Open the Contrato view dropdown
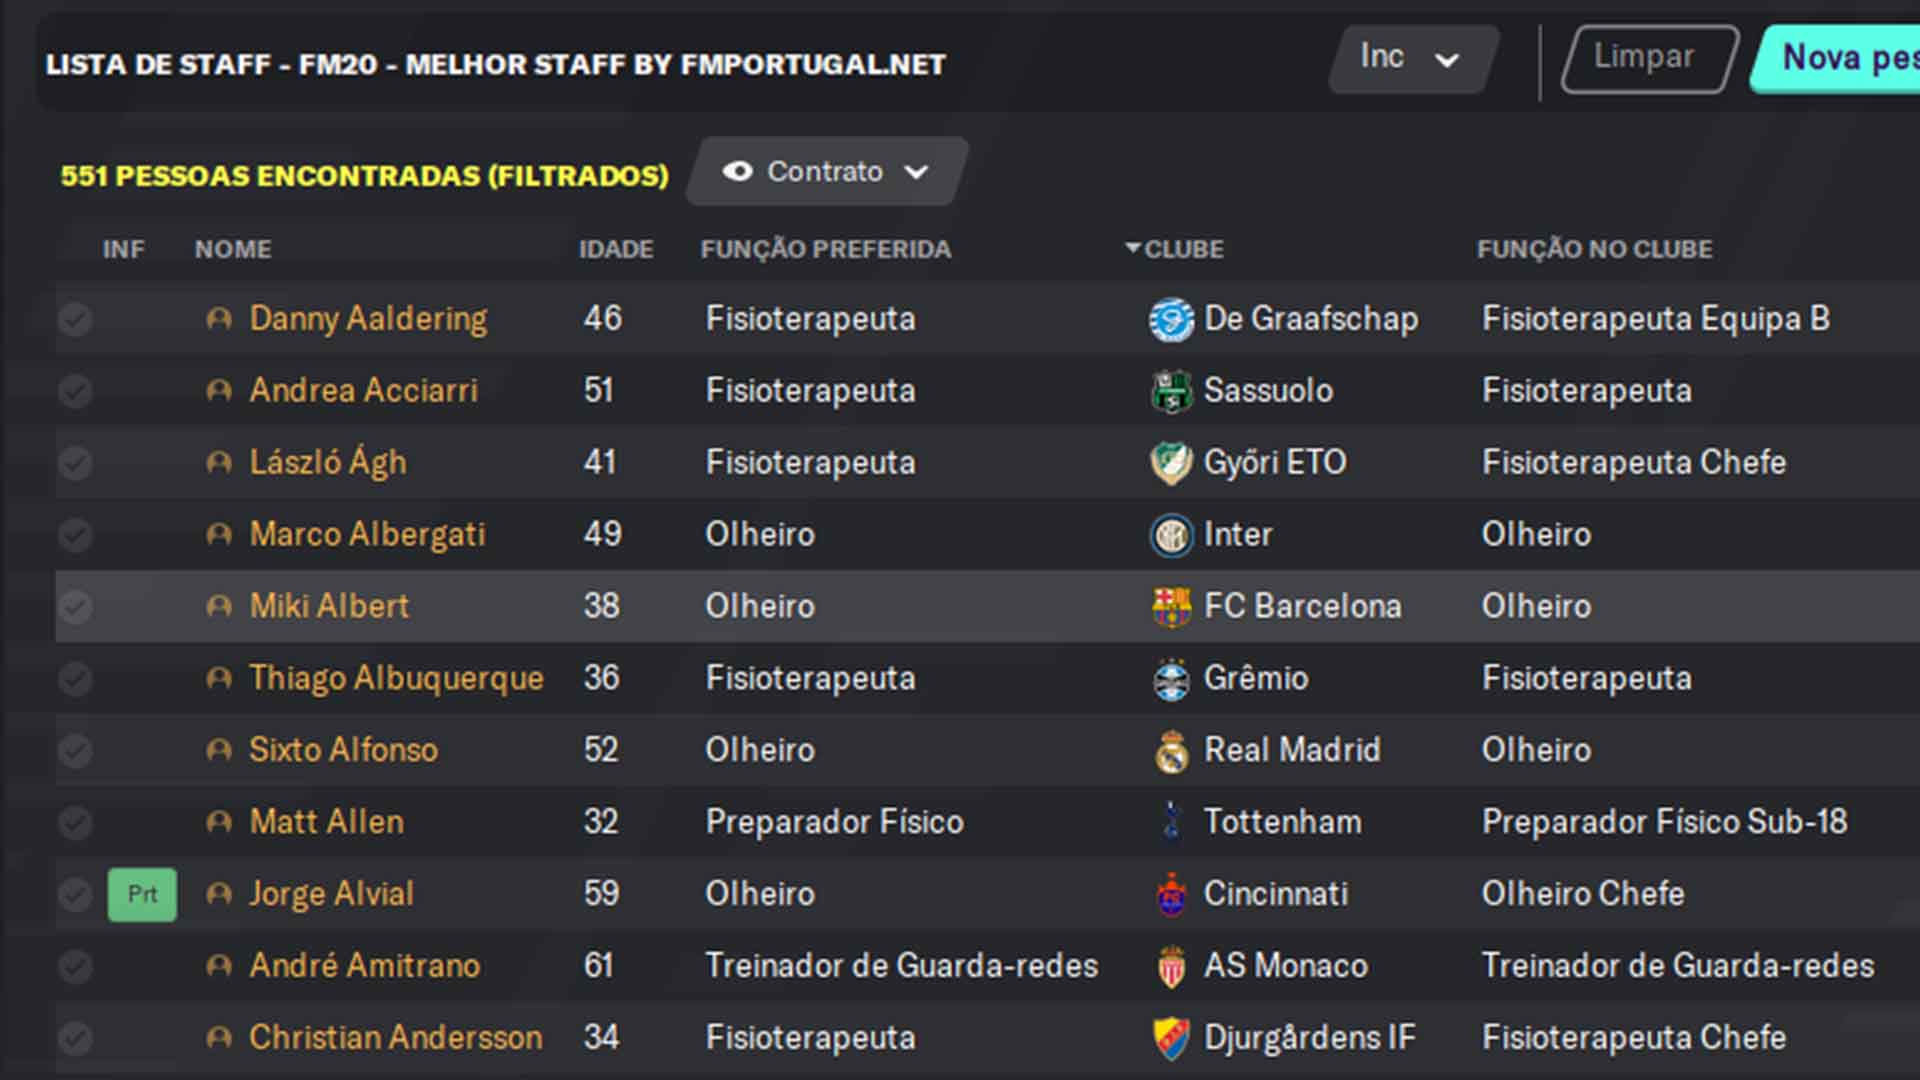The width and height of the screenshot is (1920, 1080). point(826,172)
